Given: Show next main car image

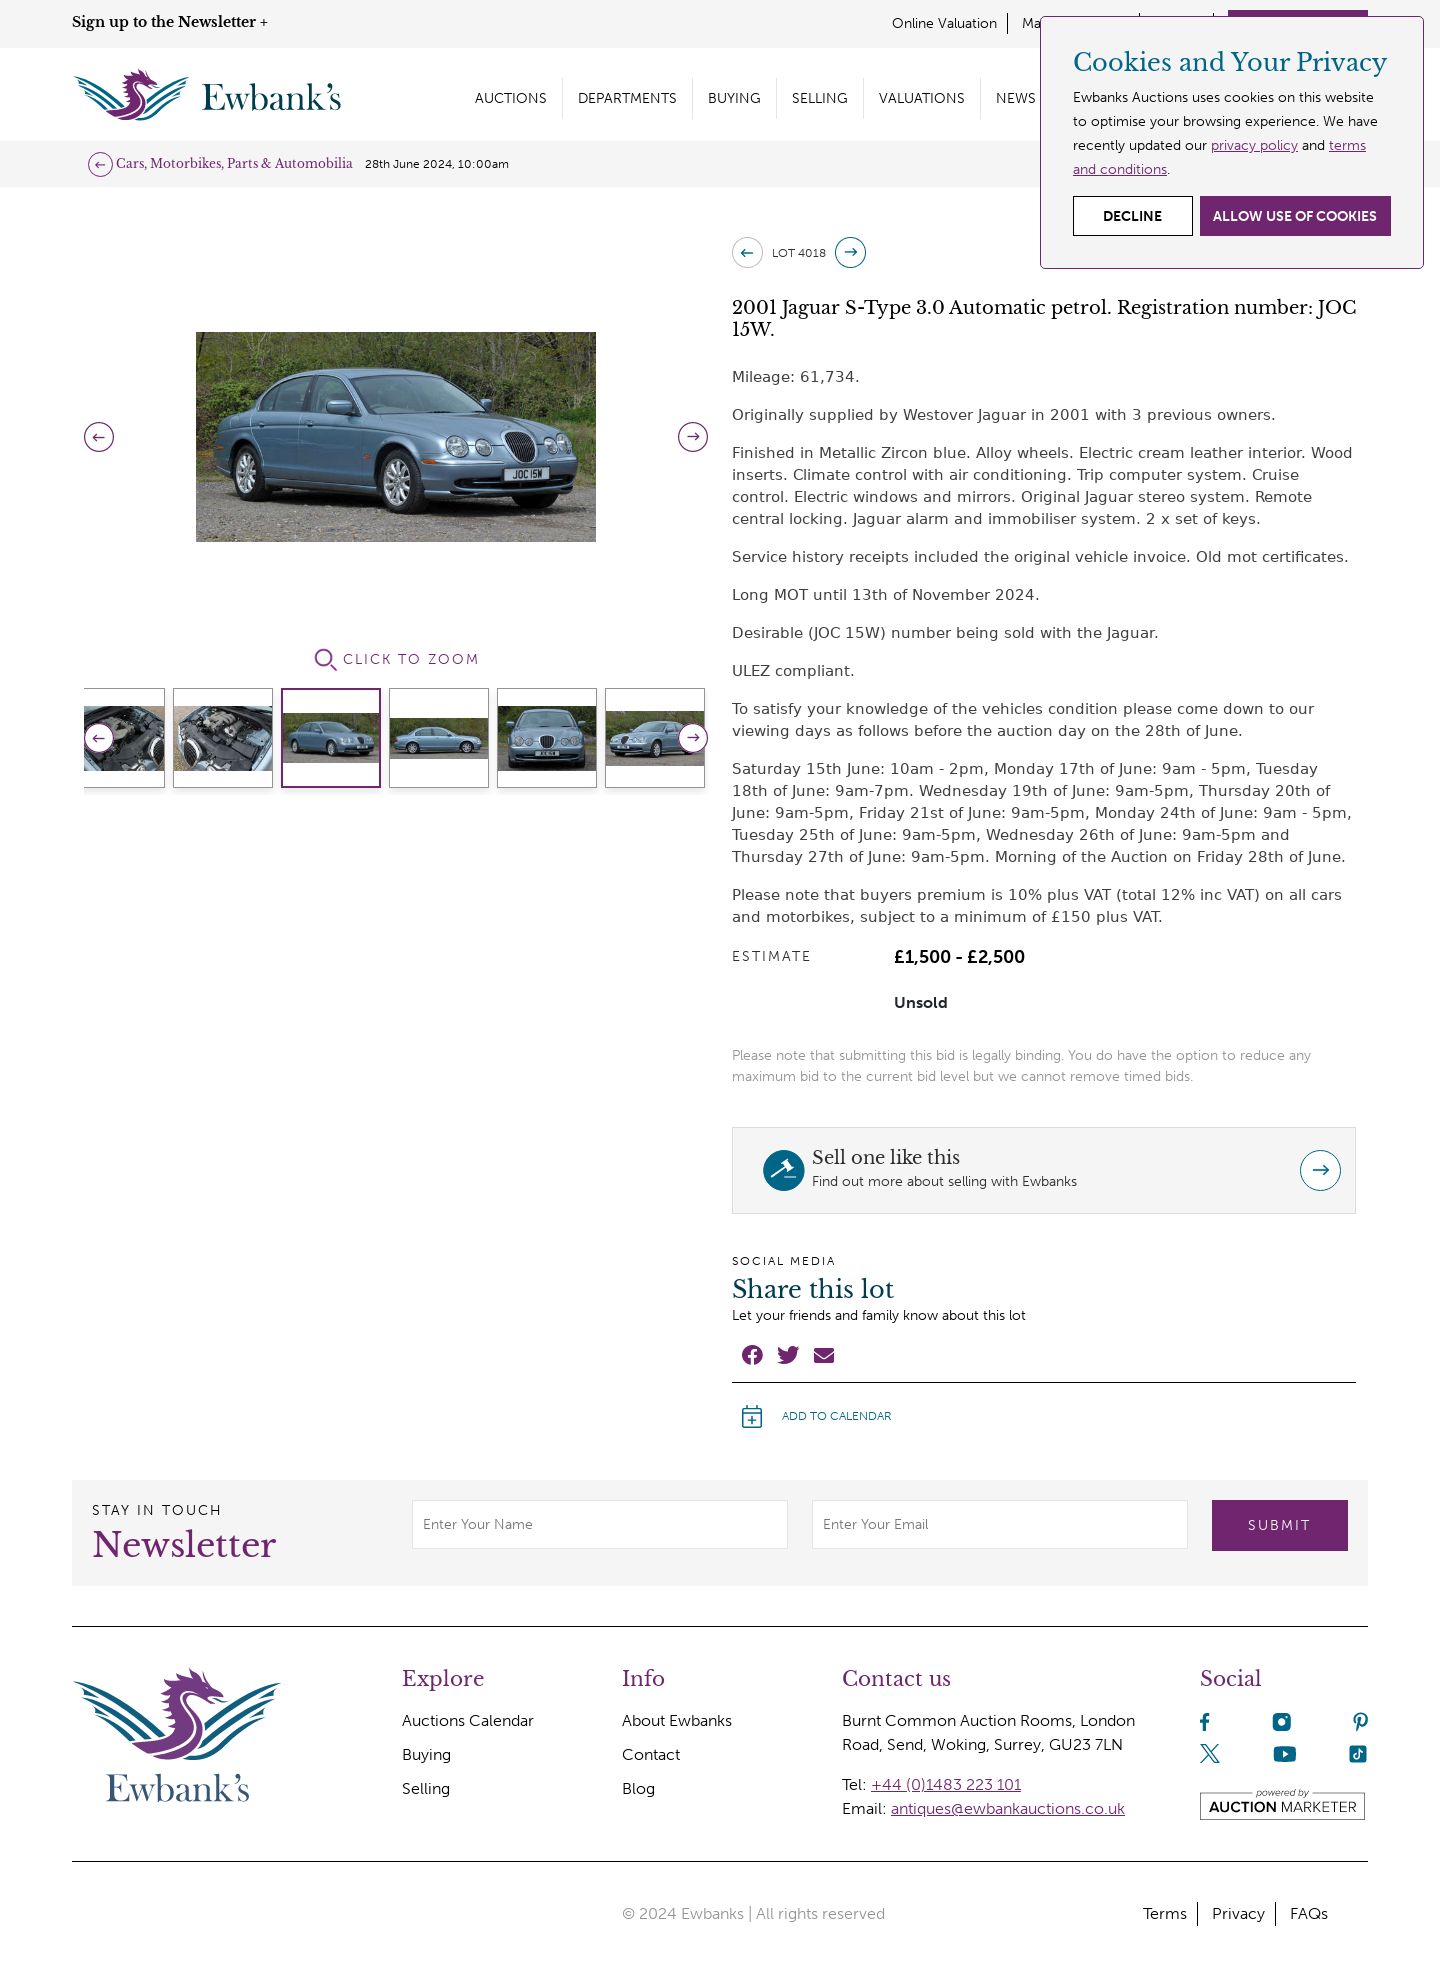Looking at the screenshot, I should click(693, 437).
